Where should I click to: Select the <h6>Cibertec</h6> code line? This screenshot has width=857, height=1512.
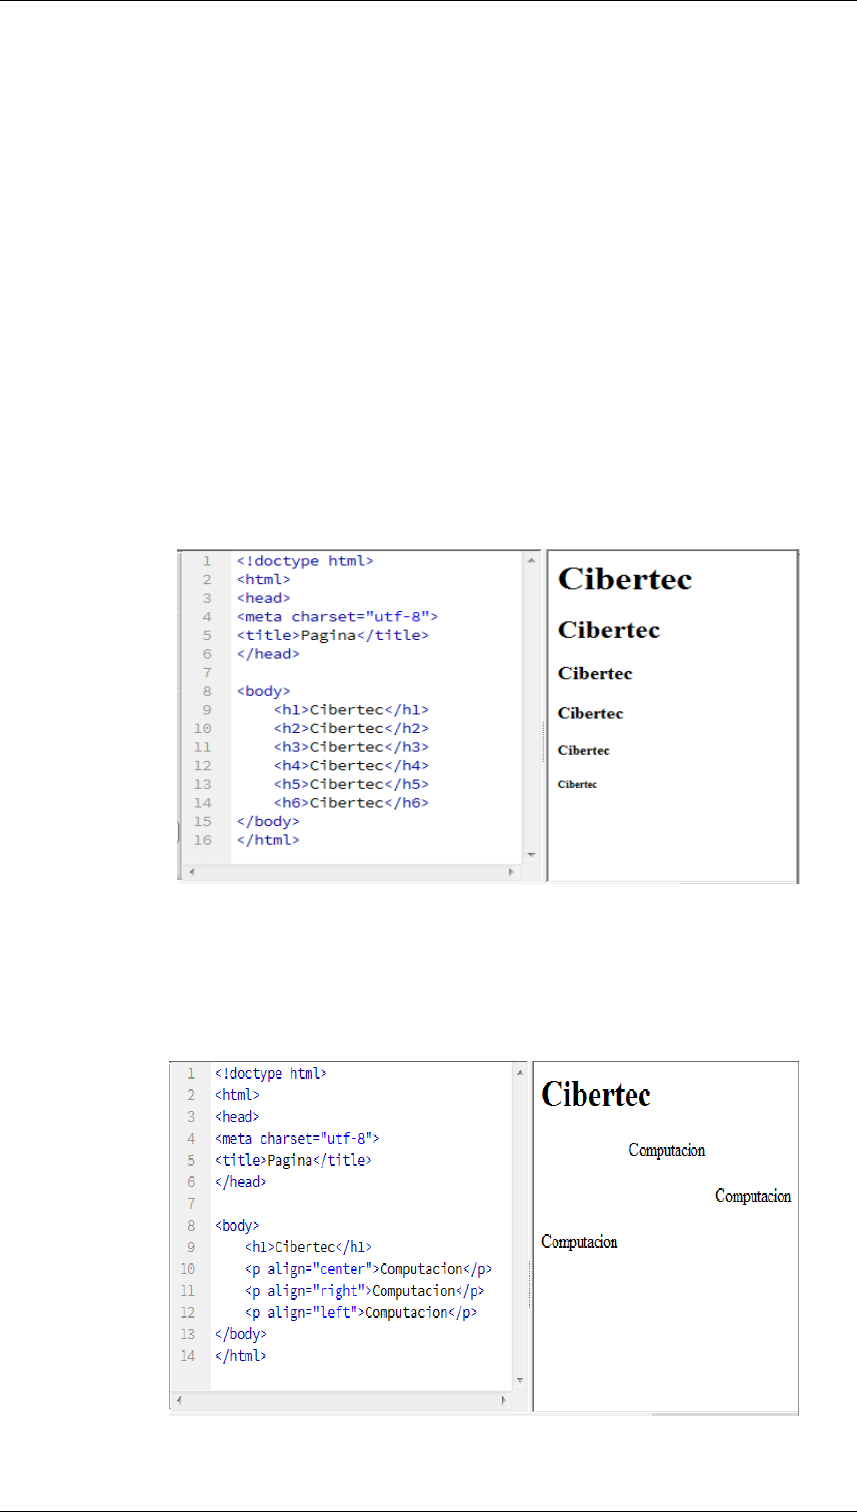click(352, 803)
